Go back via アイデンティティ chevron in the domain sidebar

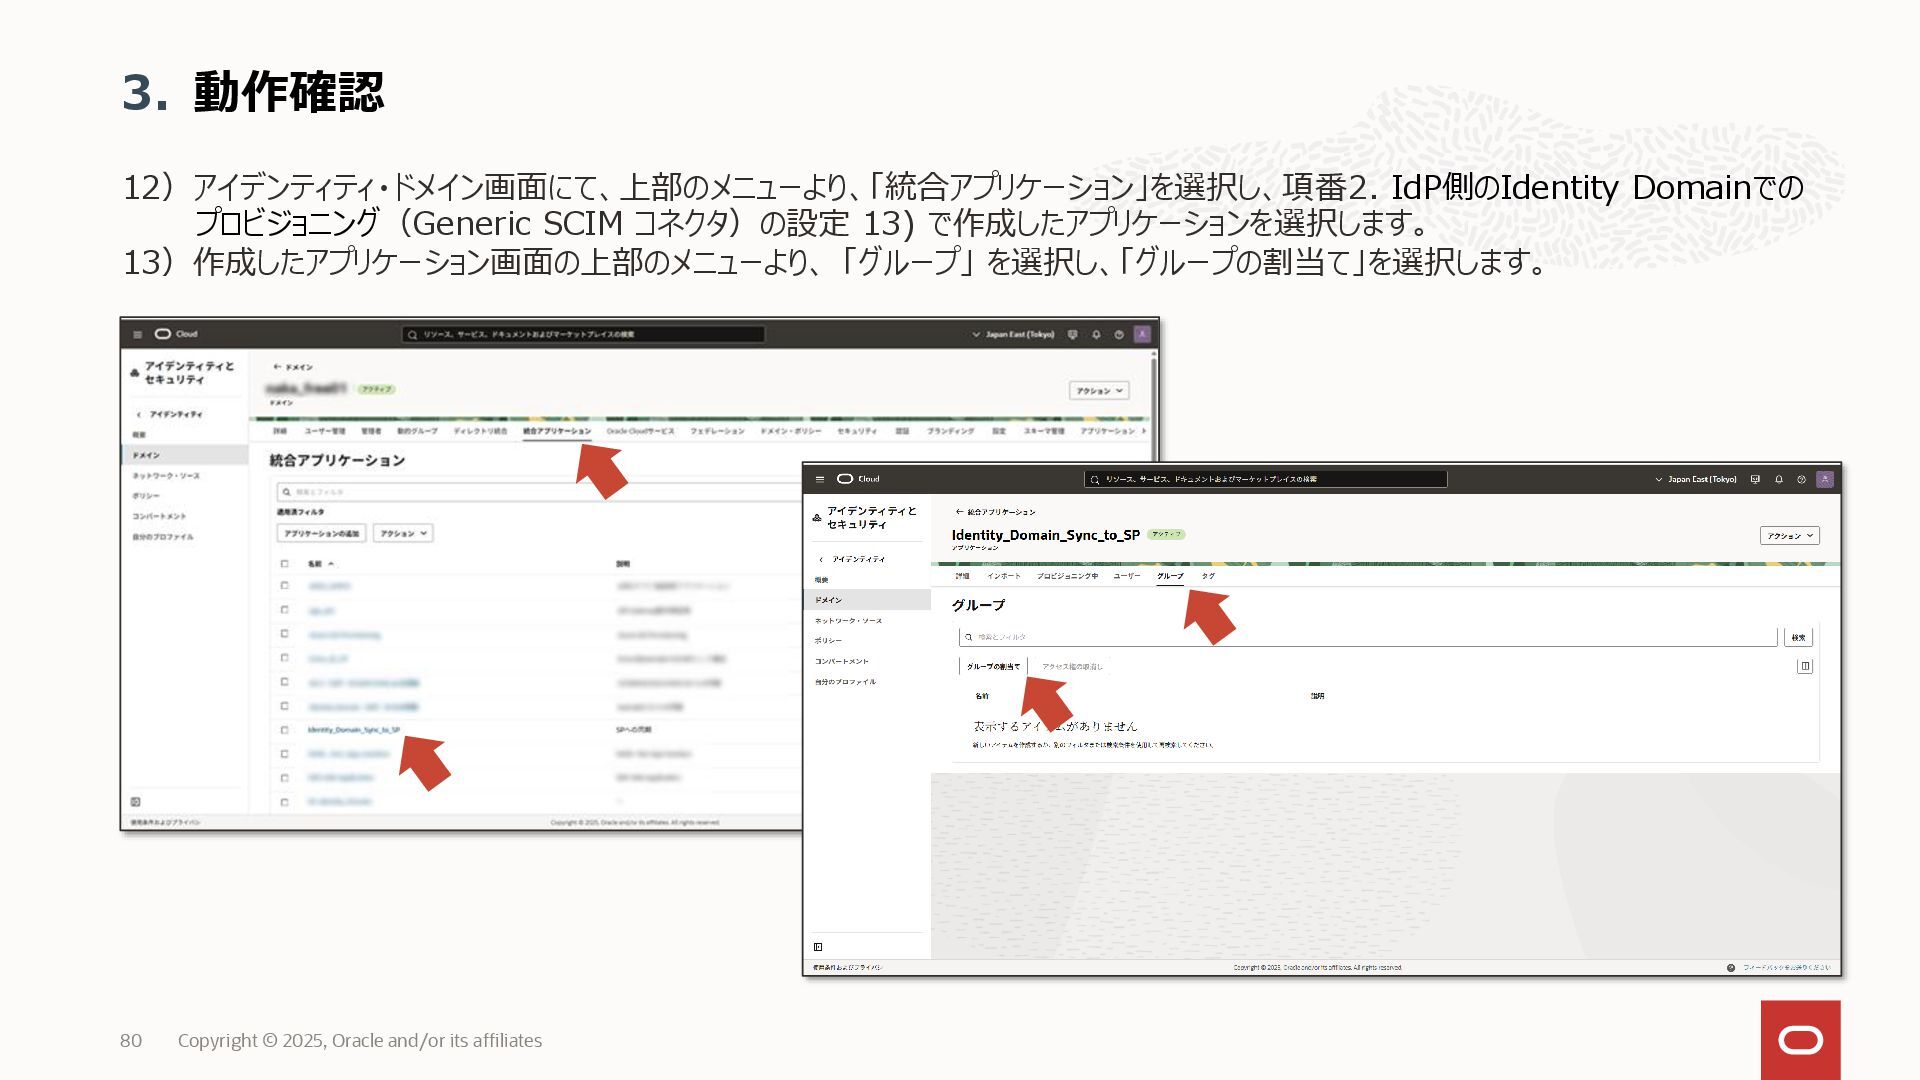point(138,414)
